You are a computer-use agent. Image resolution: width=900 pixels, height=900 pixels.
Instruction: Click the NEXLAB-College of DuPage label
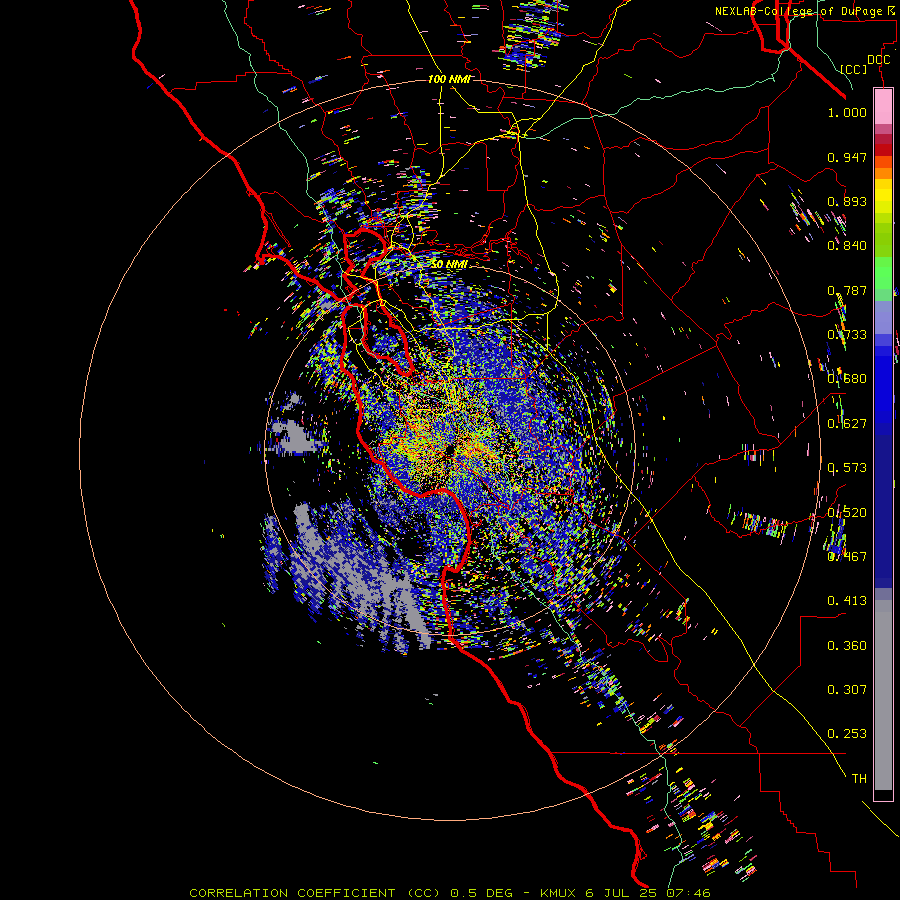798,11
